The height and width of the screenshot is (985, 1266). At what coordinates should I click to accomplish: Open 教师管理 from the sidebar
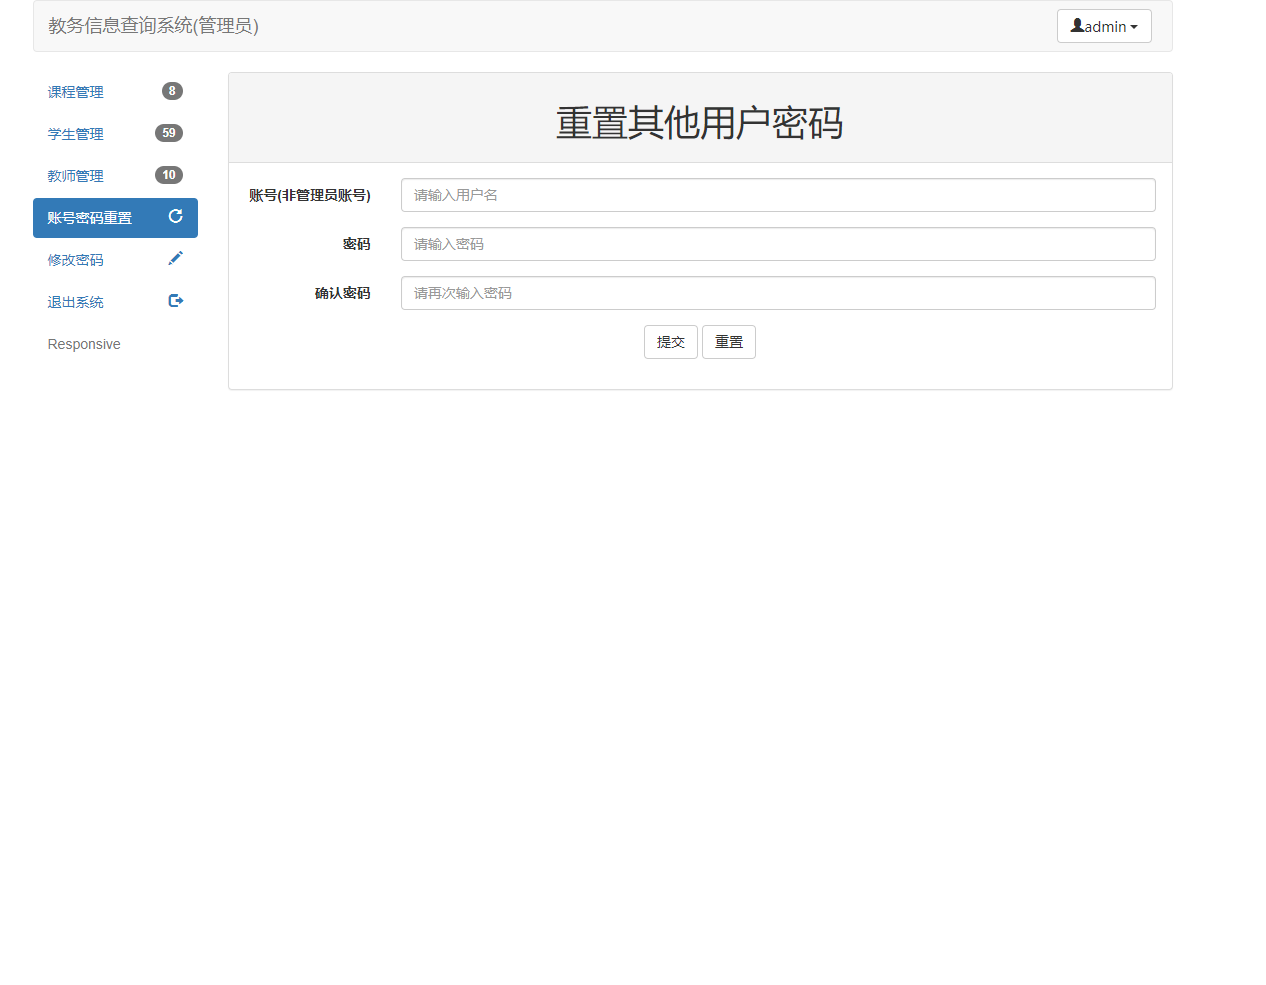tap(75, 175)
